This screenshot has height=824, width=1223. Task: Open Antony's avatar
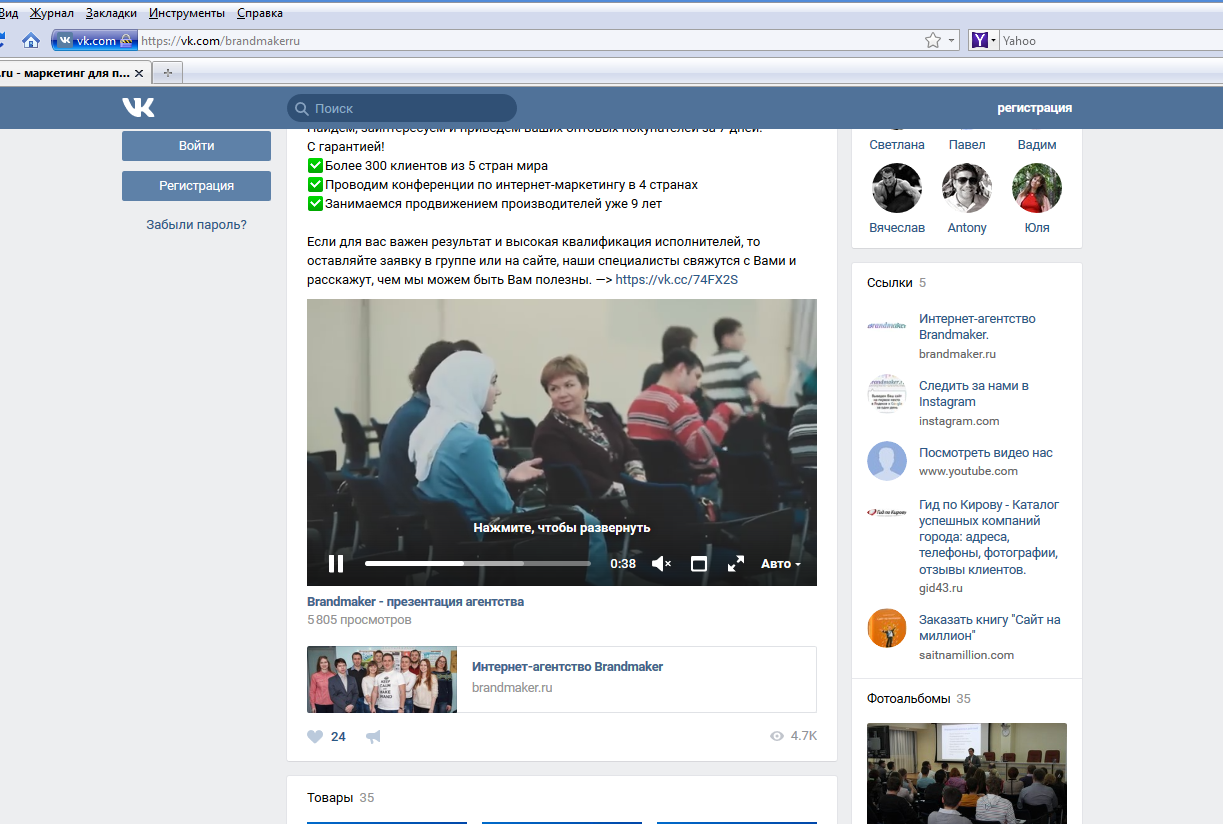click(x=967, y=188)
